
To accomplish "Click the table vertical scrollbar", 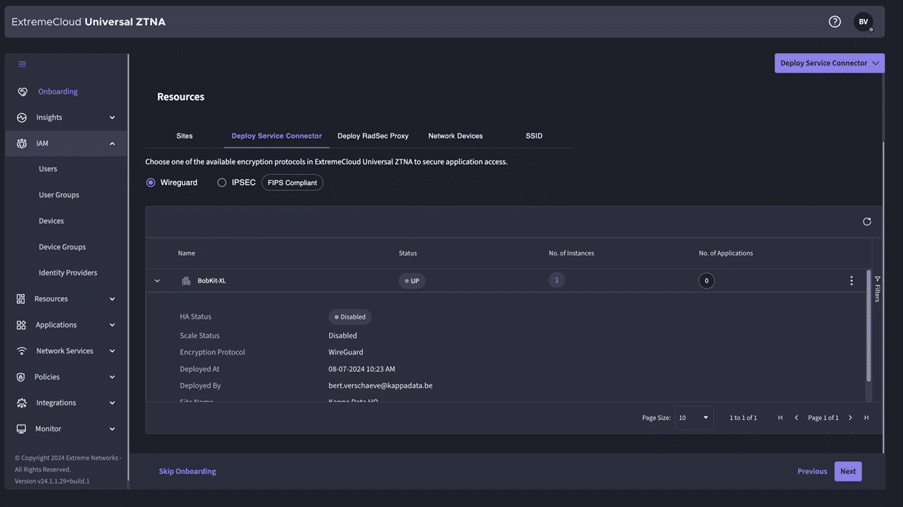I will (x=868, y=325).
